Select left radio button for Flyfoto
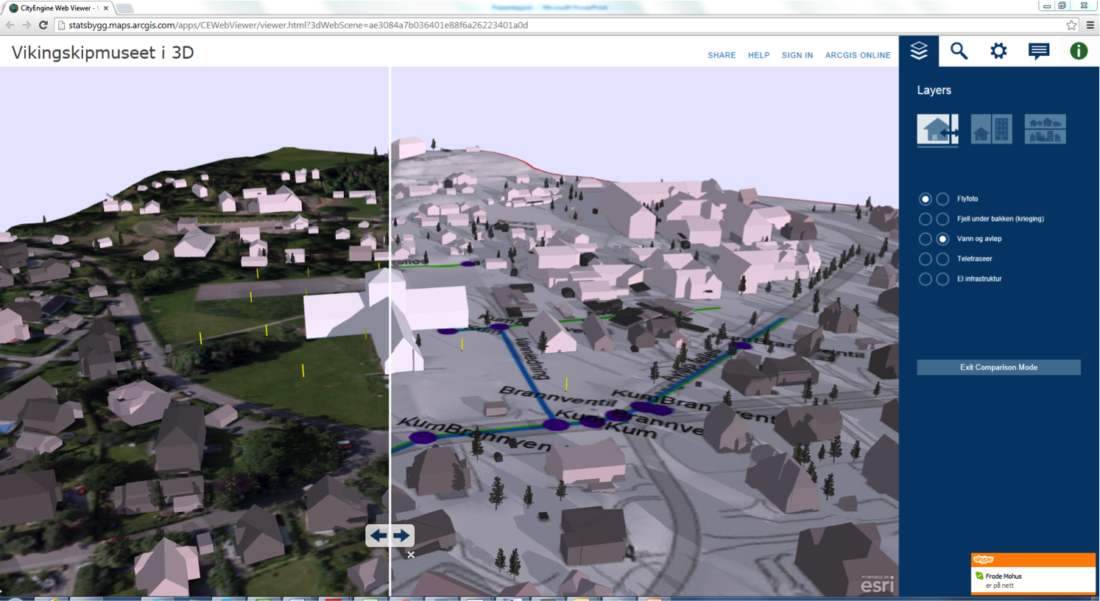Viewport: 1100px width, 601px height. click(x=926, y=199)
